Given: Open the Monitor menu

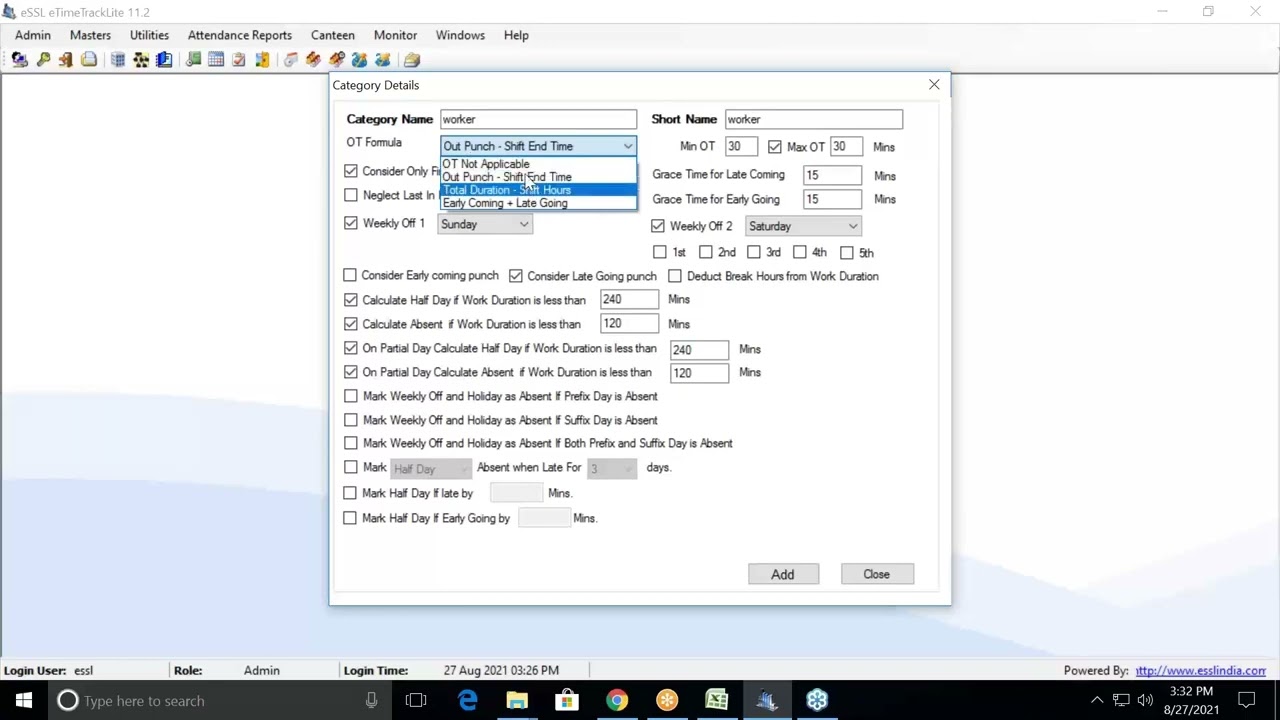Looking at the screenshot, I should click(x=395, y=35).
